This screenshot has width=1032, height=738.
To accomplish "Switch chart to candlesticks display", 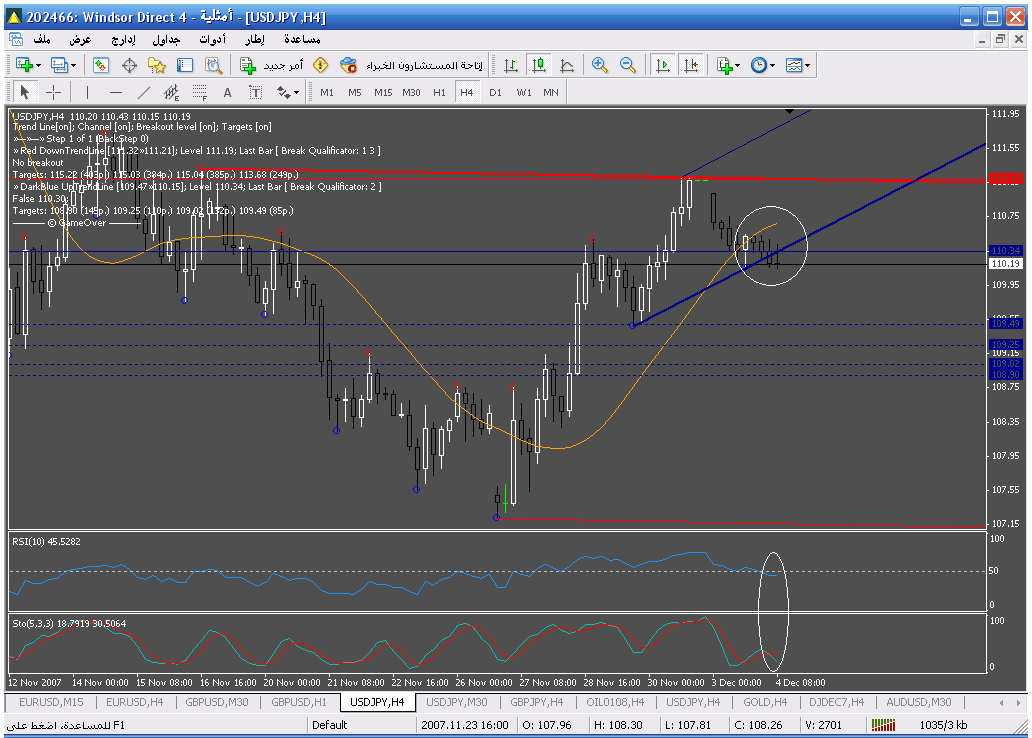I will click(539, 65).
